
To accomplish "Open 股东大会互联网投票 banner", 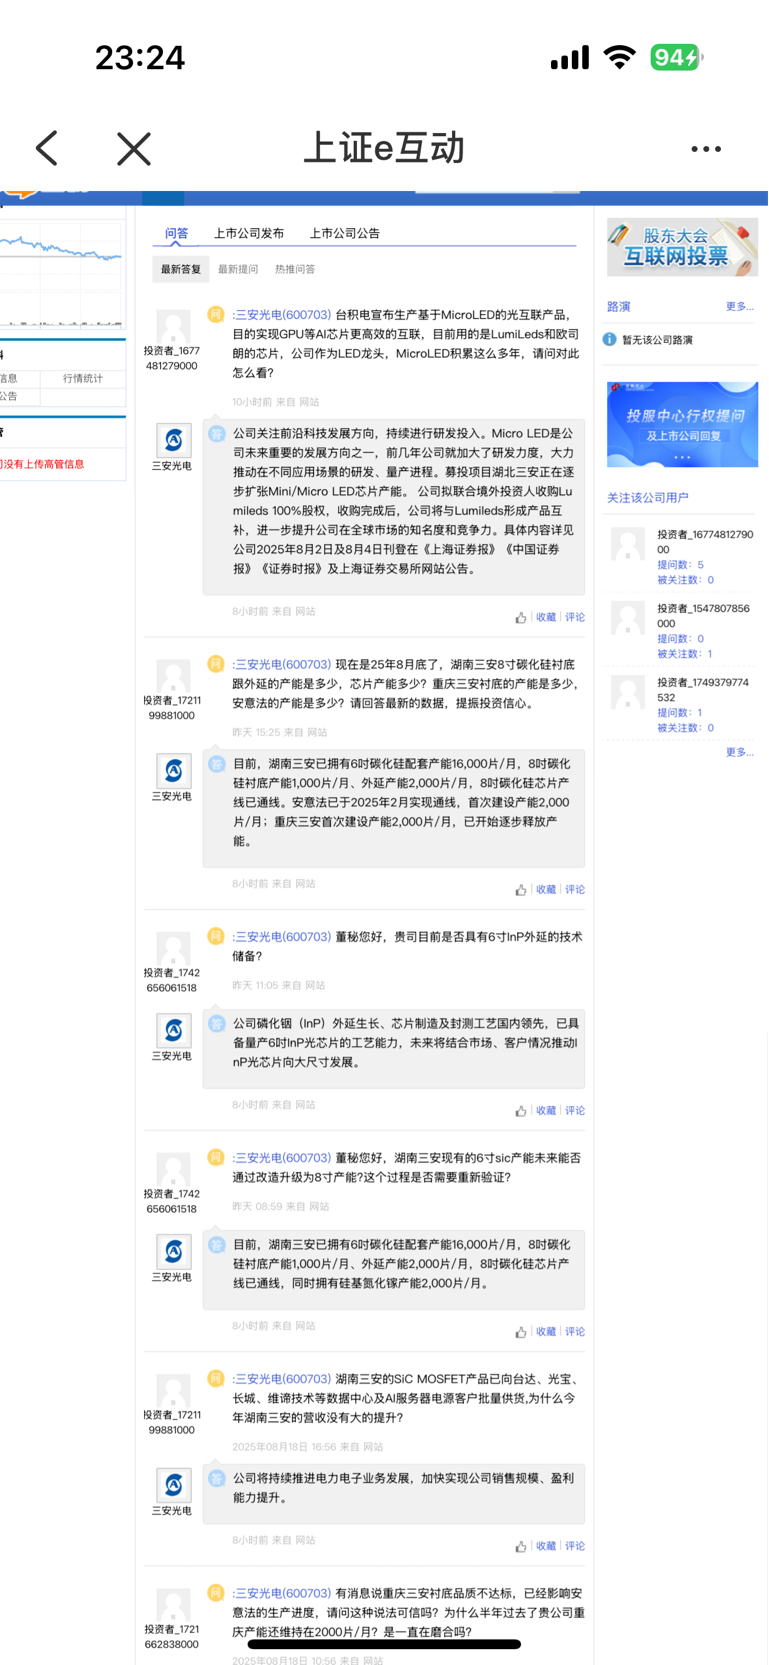I will [x=682, y=247].
